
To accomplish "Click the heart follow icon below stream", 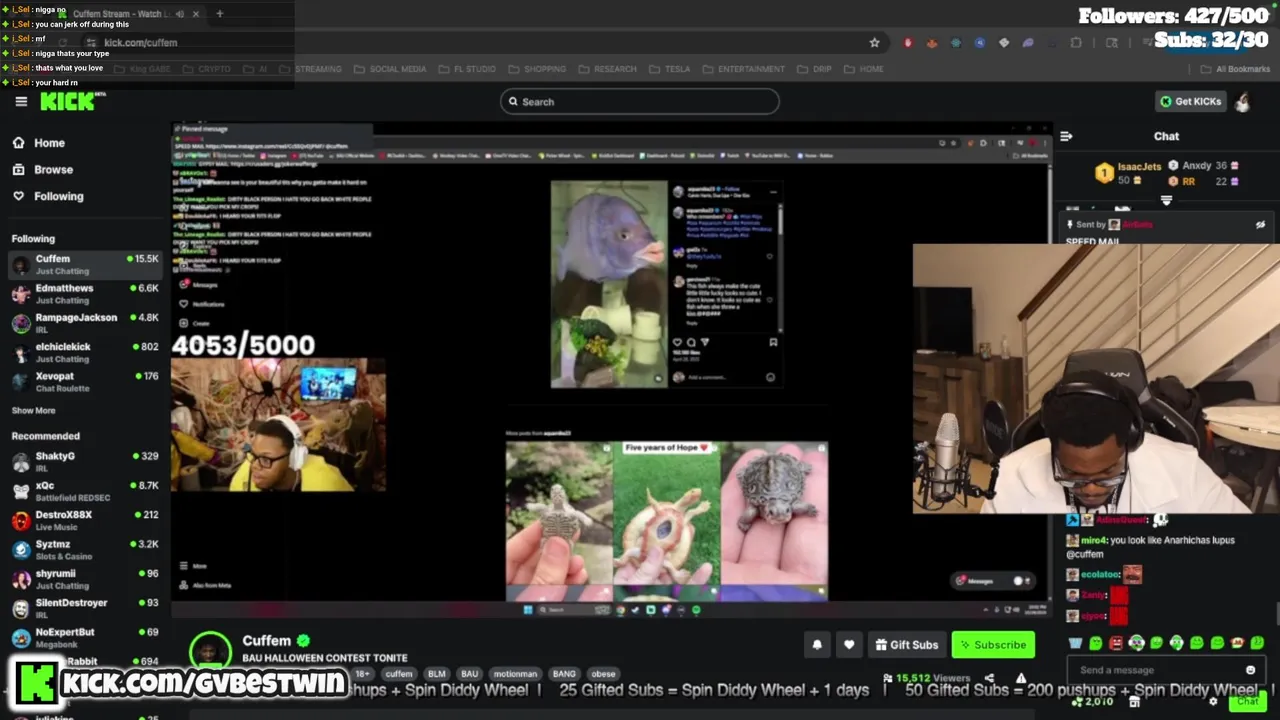I will click(849, 645).
